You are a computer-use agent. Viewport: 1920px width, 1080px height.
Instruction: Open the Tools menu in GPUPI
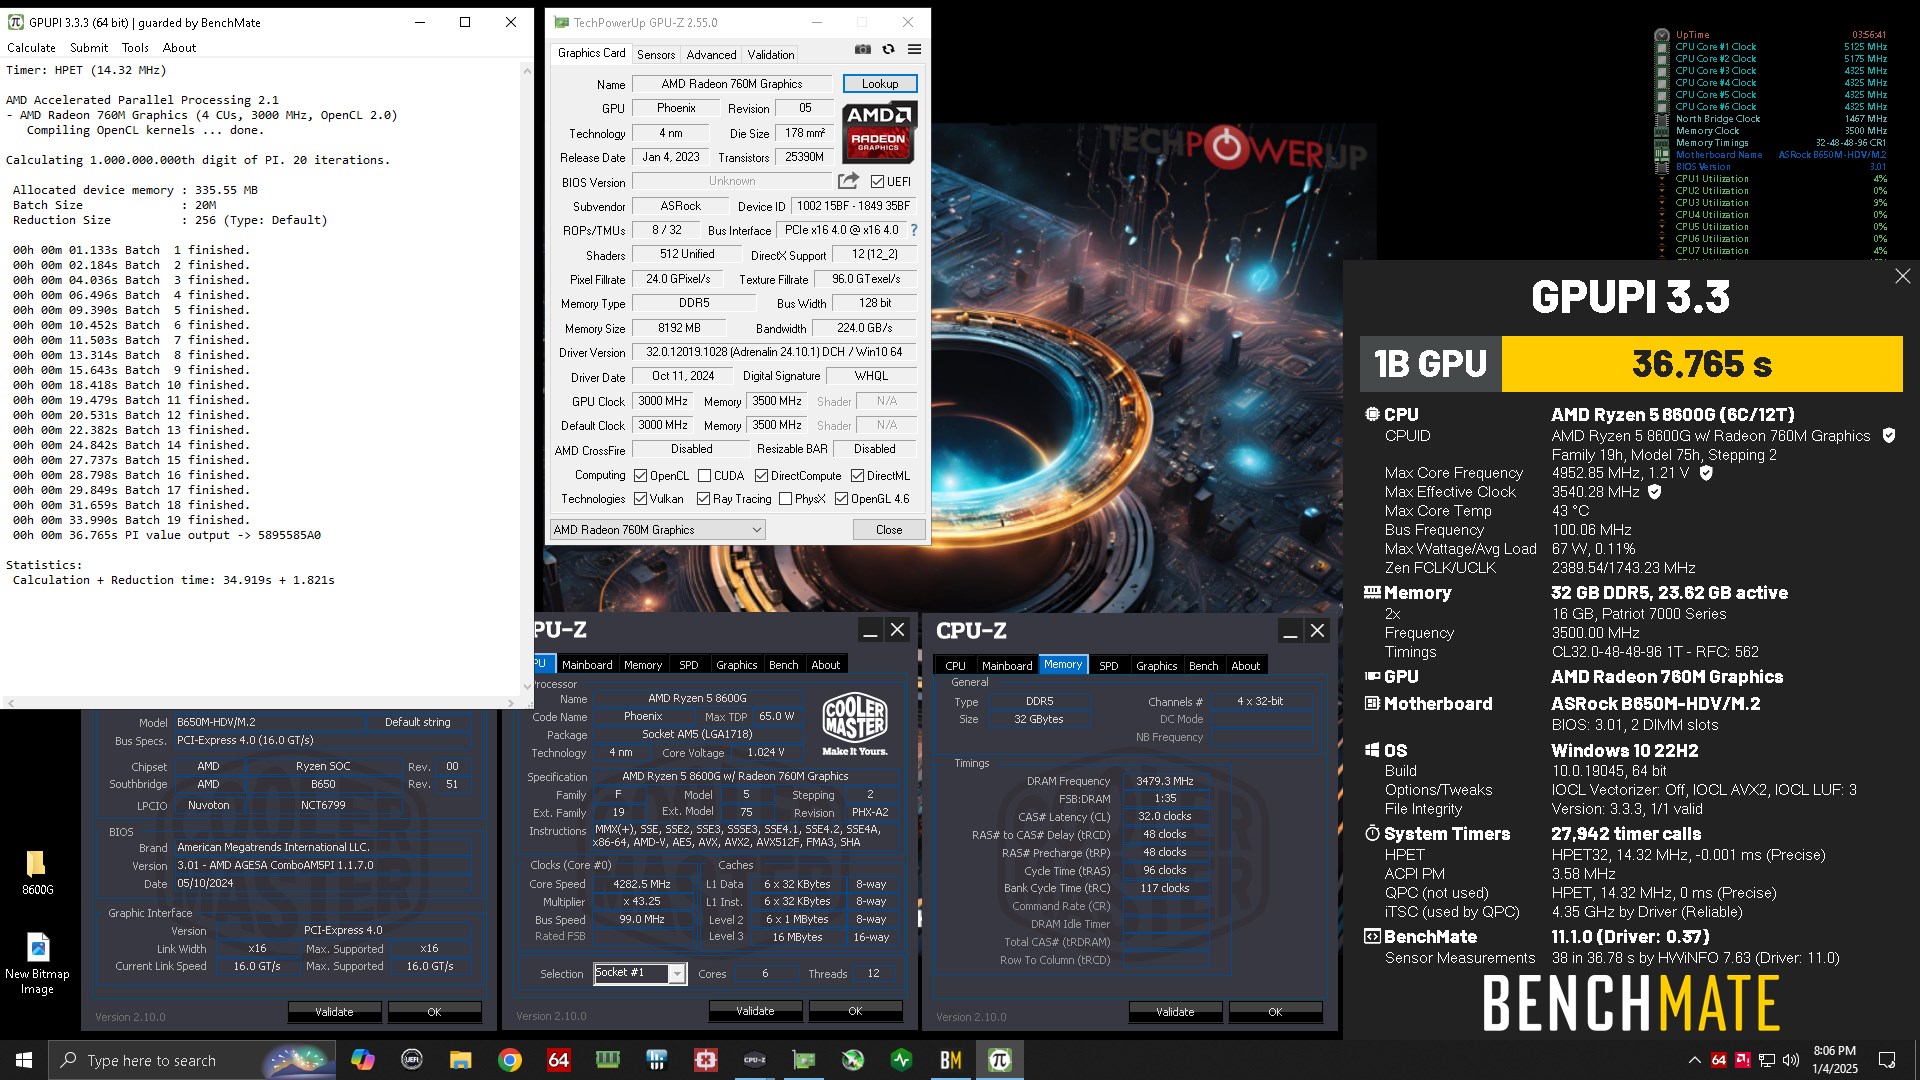[x=135, y=47]
